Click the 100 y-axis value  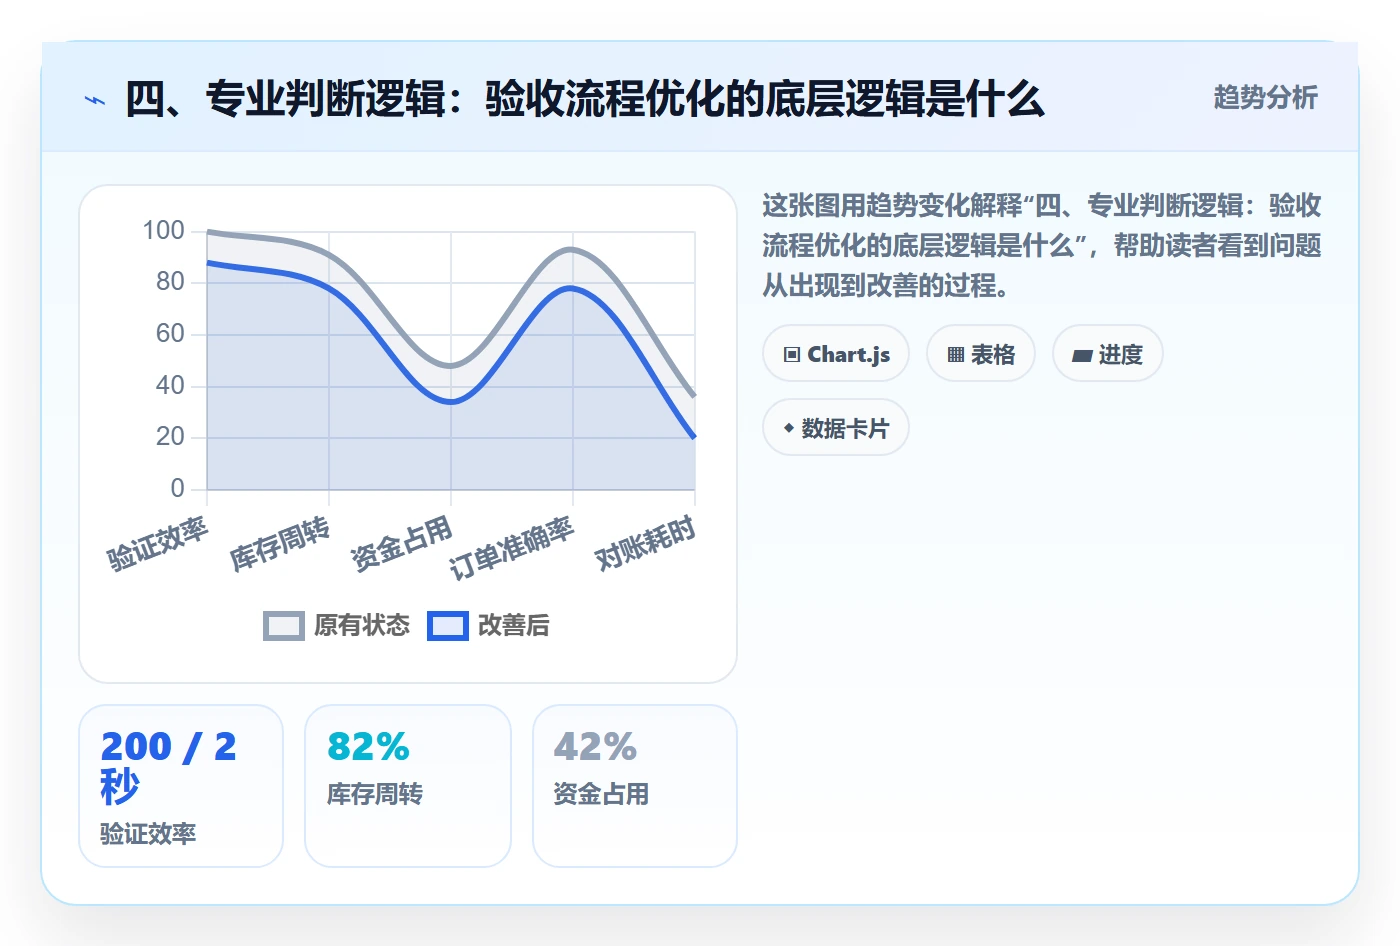pyautogui.click(x=163, y=231)
